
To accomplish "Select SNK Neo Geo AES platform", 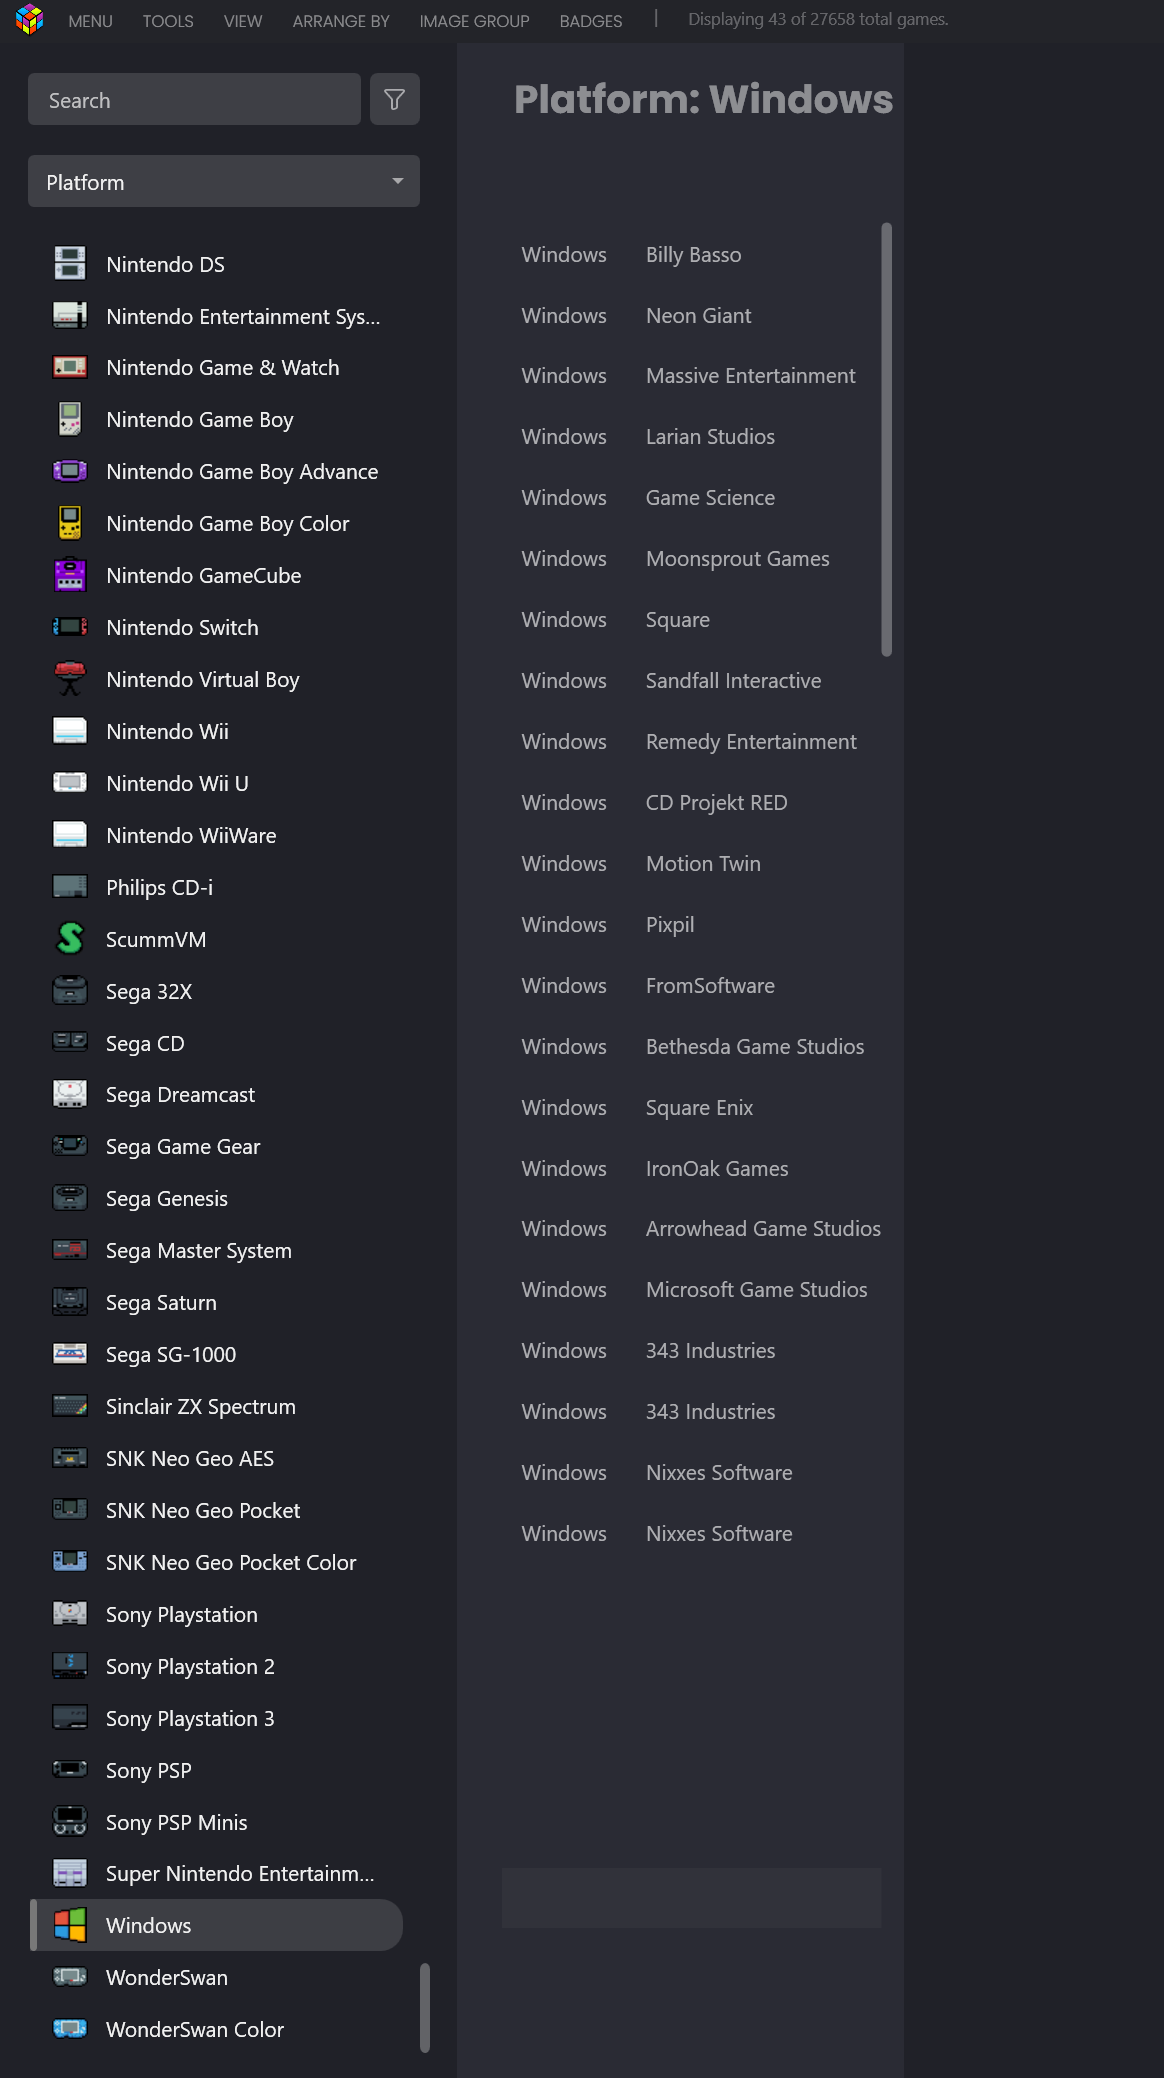I will [x=216, y=1459].
